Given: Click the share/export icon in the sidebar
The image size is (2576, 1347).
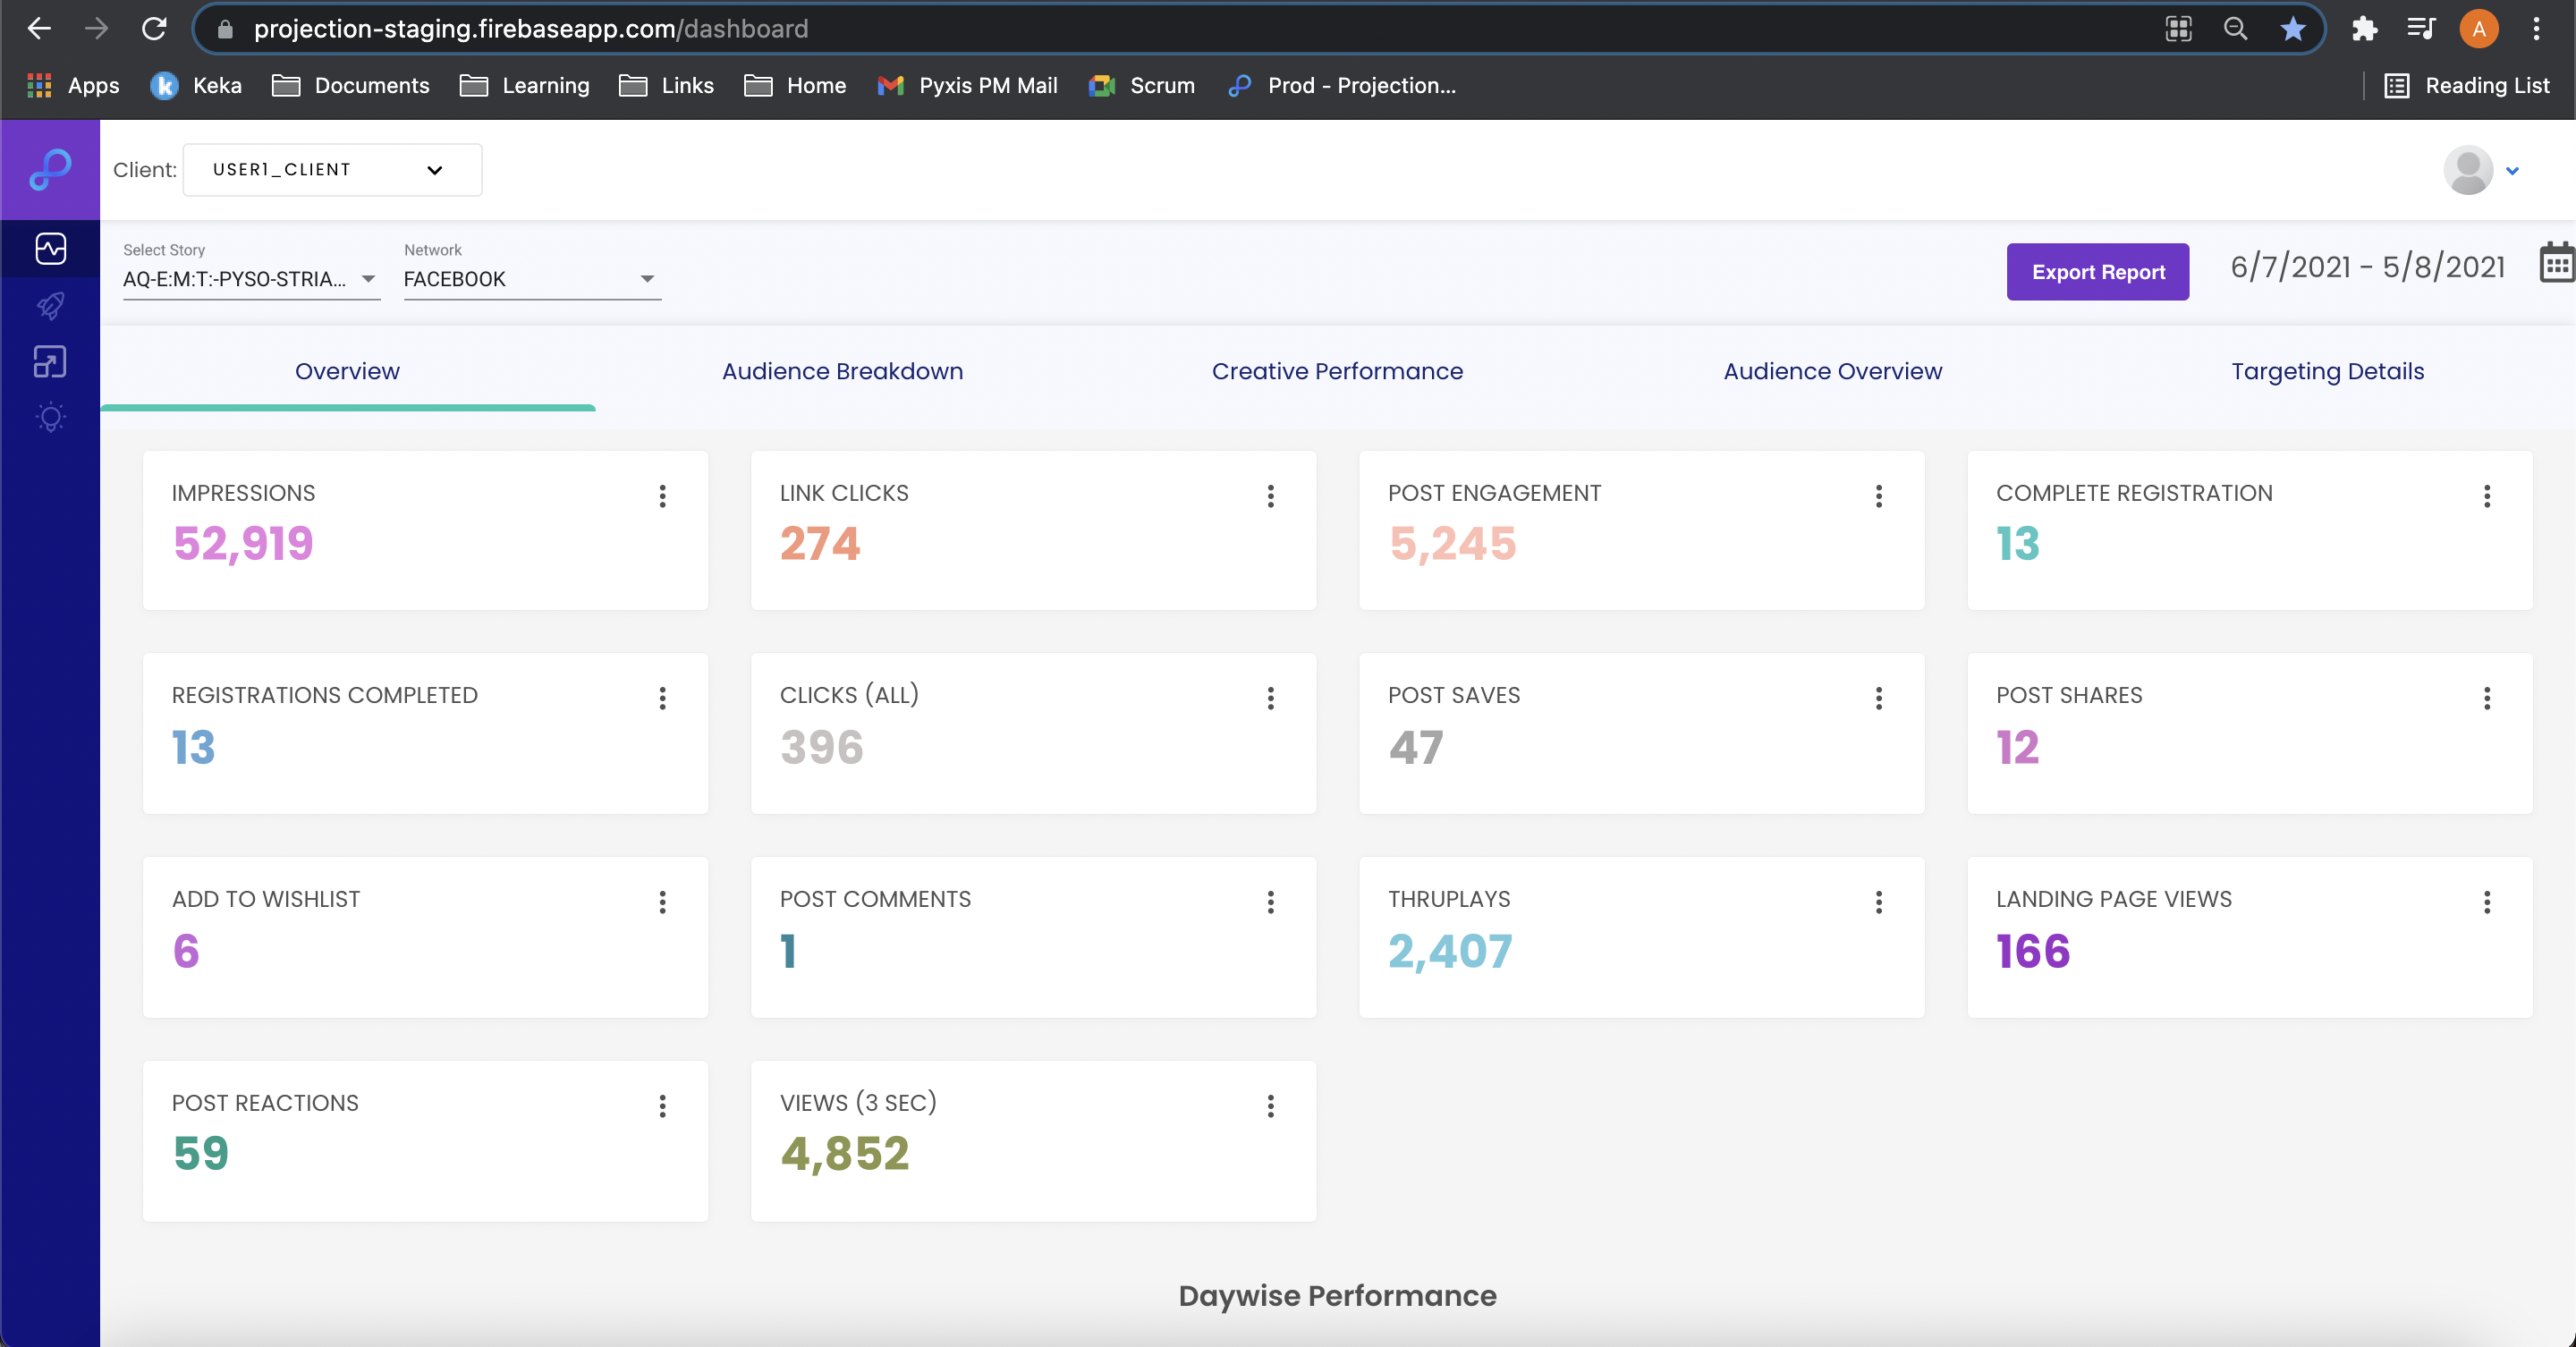Looking at the screenshot, I should [50, 361].
